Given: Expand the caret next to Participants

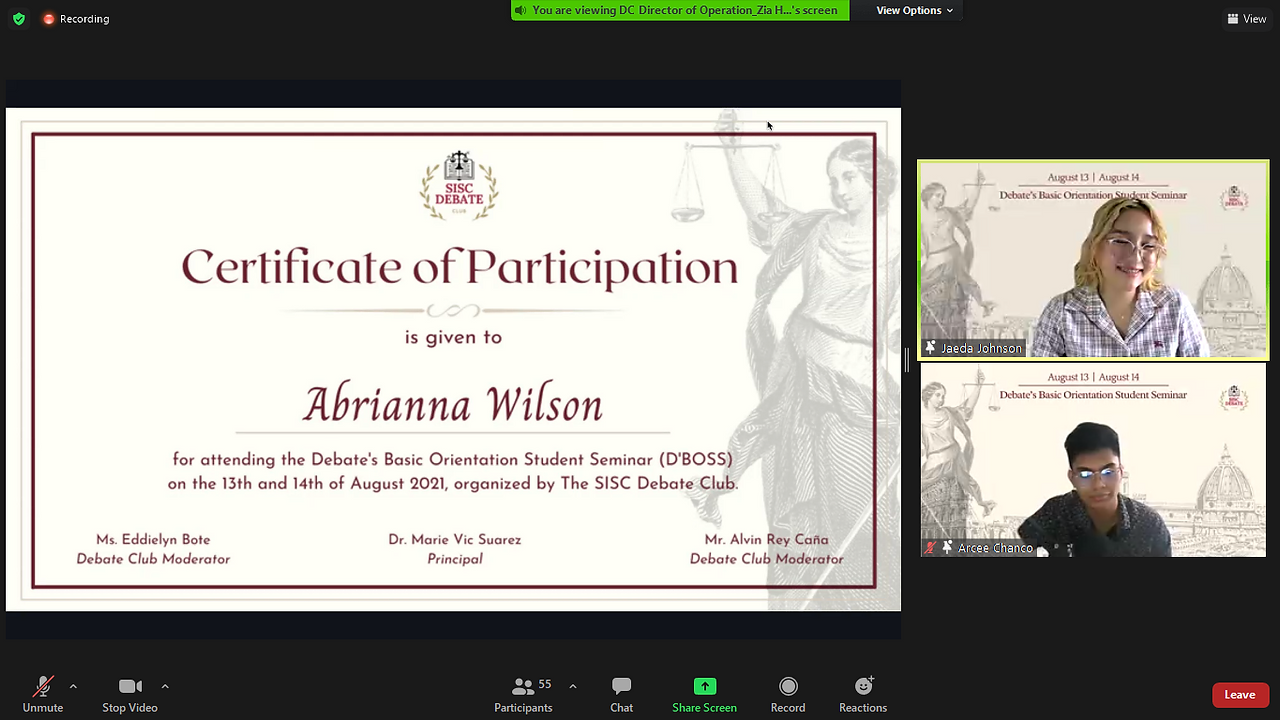Looking at the screenshot, I should coord(572,686).
